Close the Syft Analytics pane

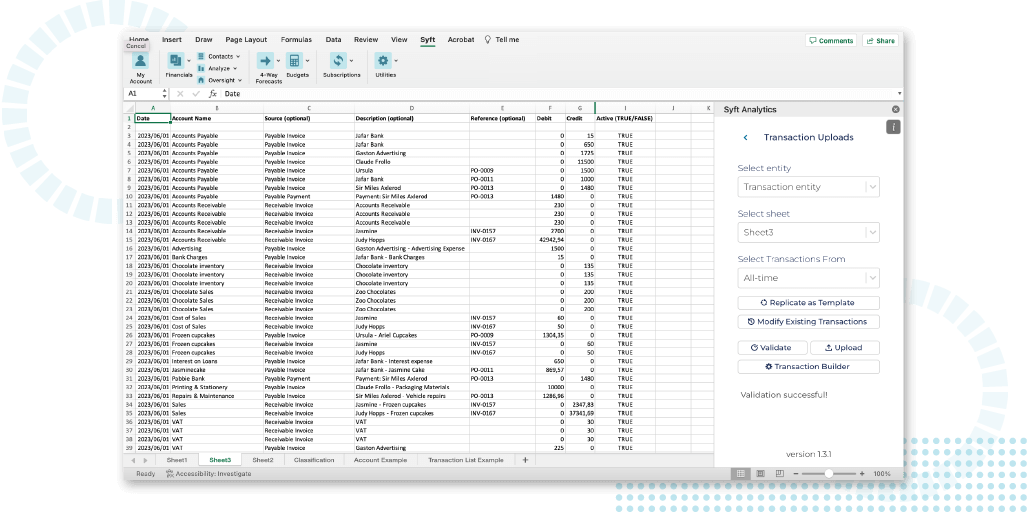tap(895, 109)
